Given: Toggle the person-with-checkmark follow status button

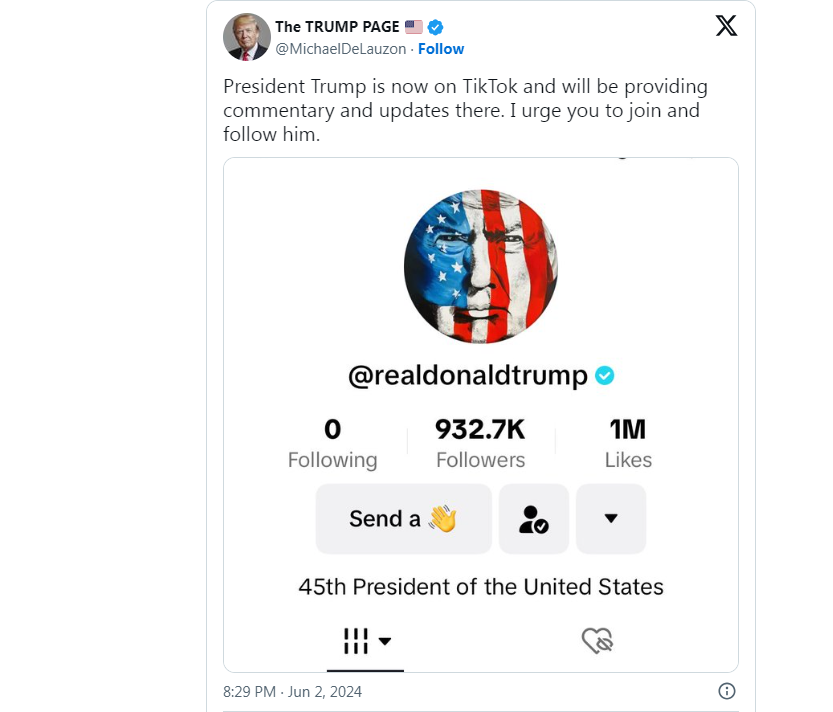Looking at the screenshot, I should tap(534, 518).
